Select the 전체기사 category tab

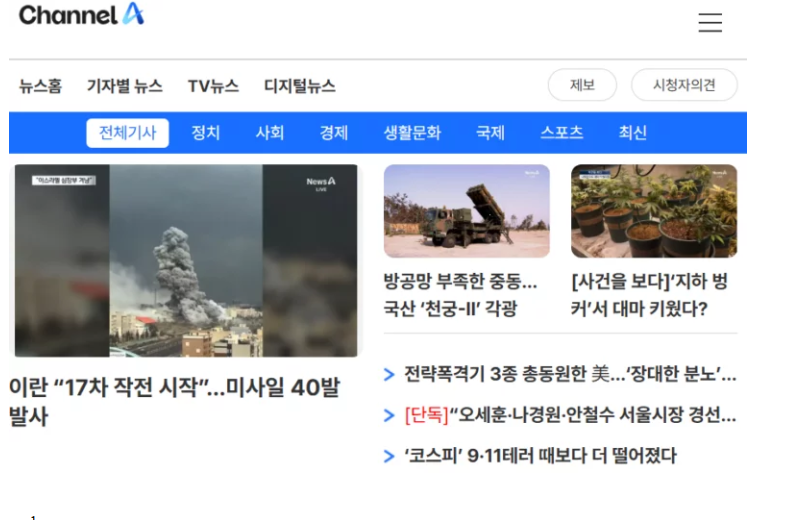point(127,133)
